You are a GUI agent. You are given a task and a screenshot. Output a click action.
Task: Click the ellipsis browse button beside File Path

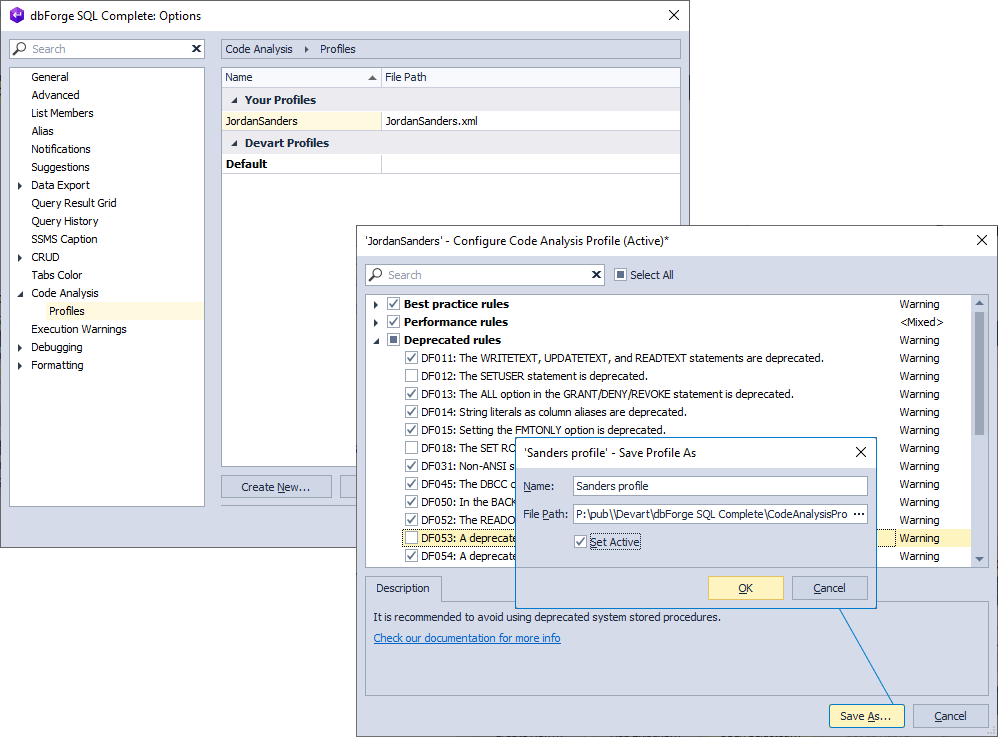[859, 514]
